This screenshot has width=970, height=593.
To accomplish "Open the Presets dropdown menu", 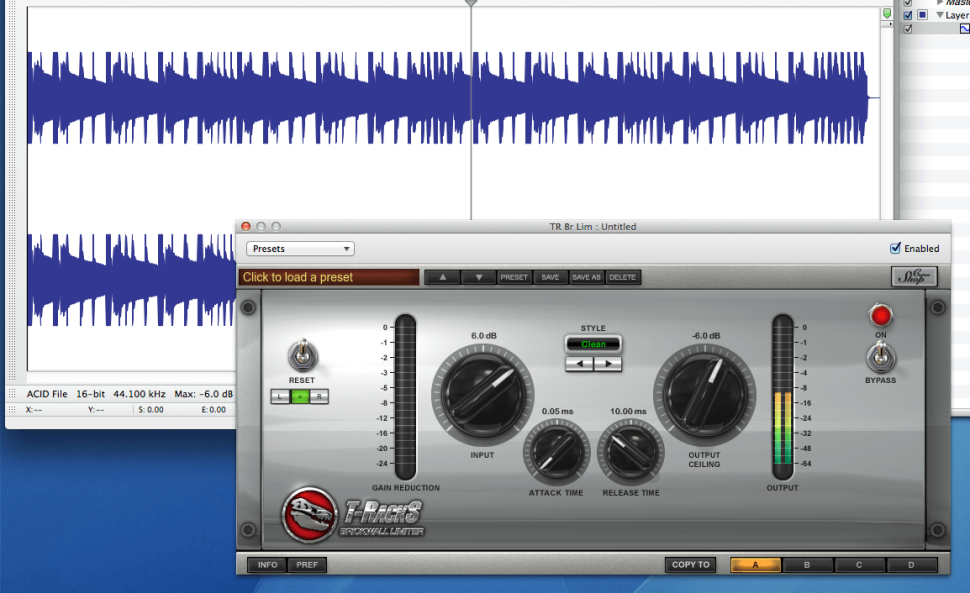I will tap(300, 249).
